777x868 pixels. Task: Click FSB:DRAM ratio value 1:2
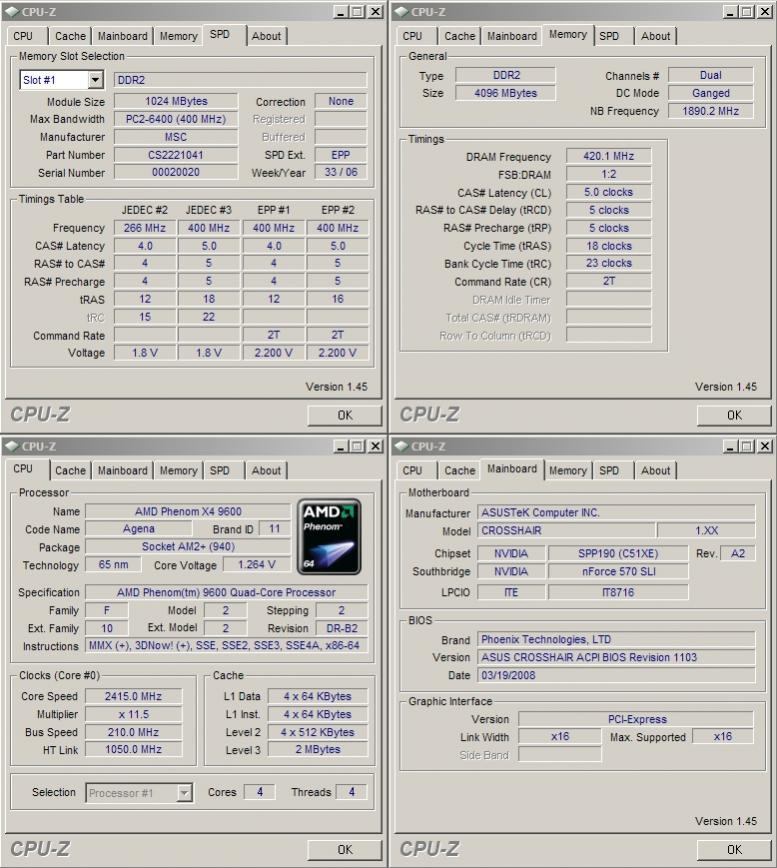click(x=608, y=174)
